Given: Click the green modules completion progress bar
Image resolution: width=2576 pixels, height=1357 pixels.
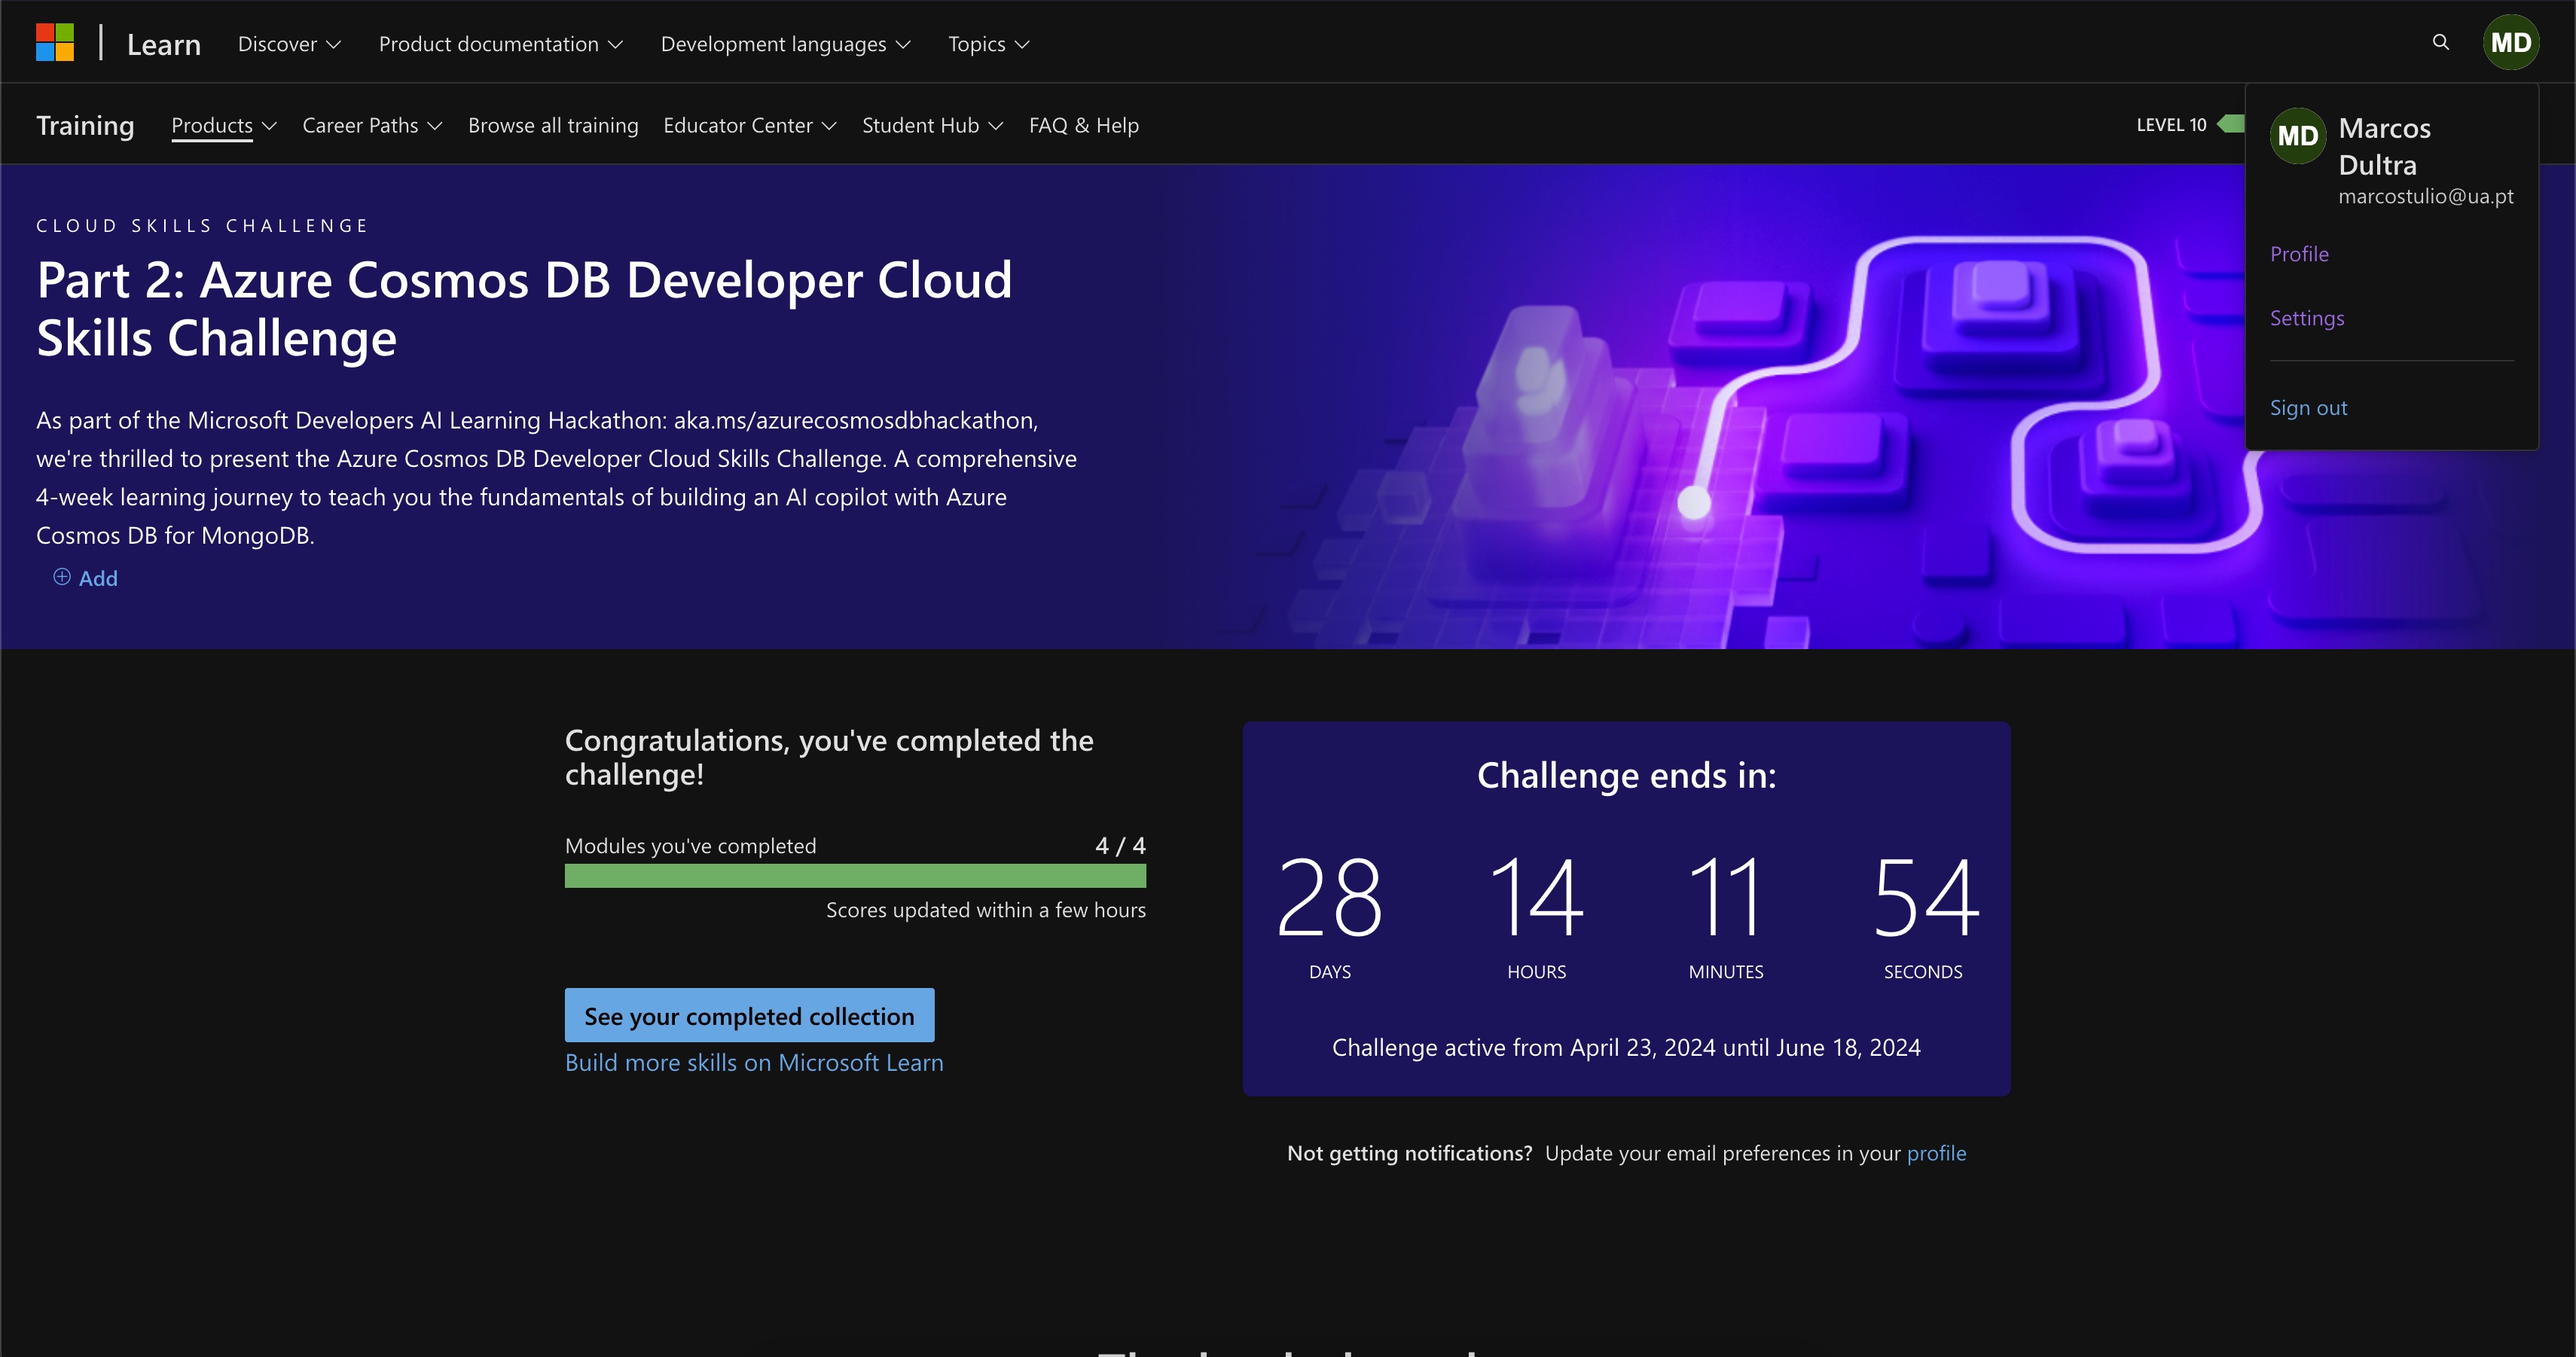Looking at the screenshot, I should coord(855,876).
